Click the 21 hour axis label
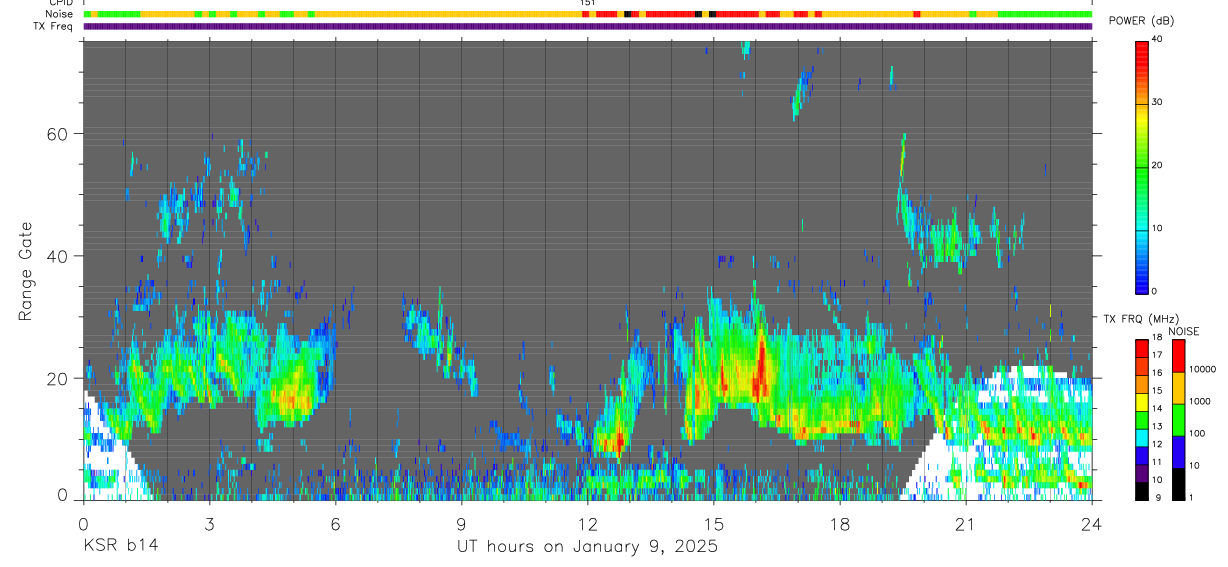1228x567 pixels. tap(965, 523)
